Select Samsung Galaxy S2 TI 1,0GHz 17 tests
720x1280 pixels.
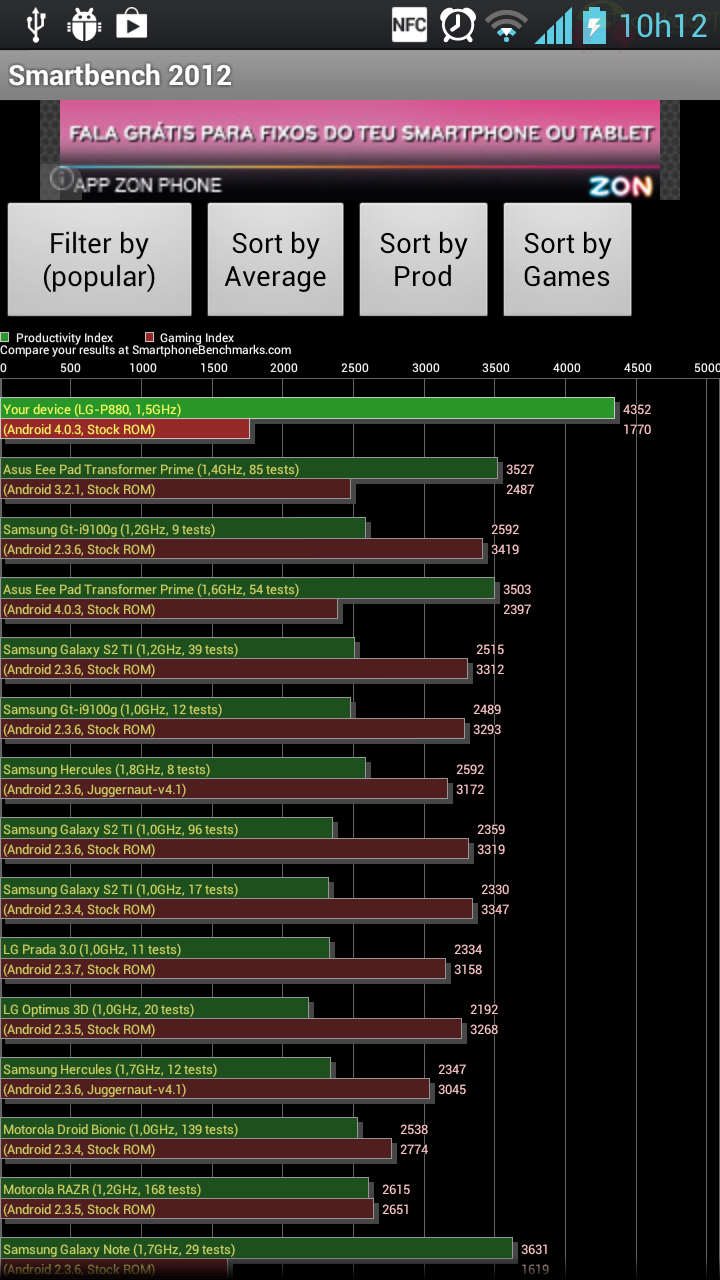pyautogui.click(x=165, y=889)
